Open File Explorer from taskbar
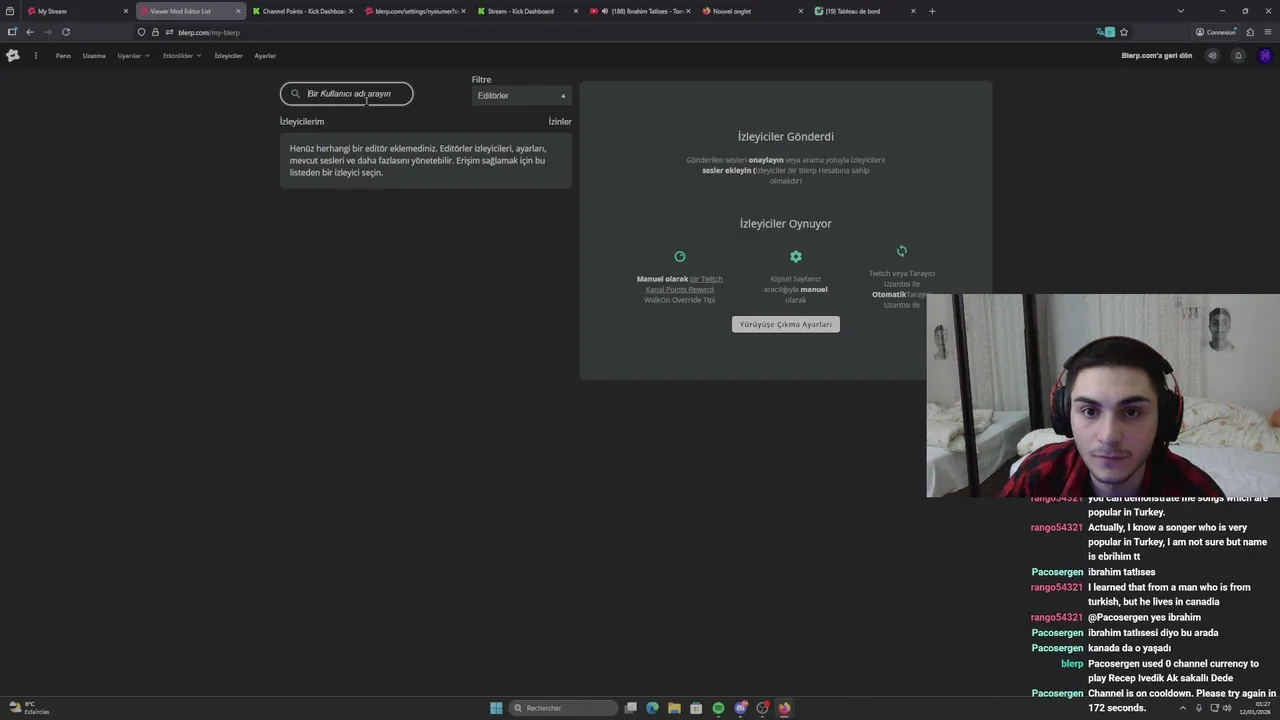Viewport: 1280px width, 720px height. tap(675, 708)
